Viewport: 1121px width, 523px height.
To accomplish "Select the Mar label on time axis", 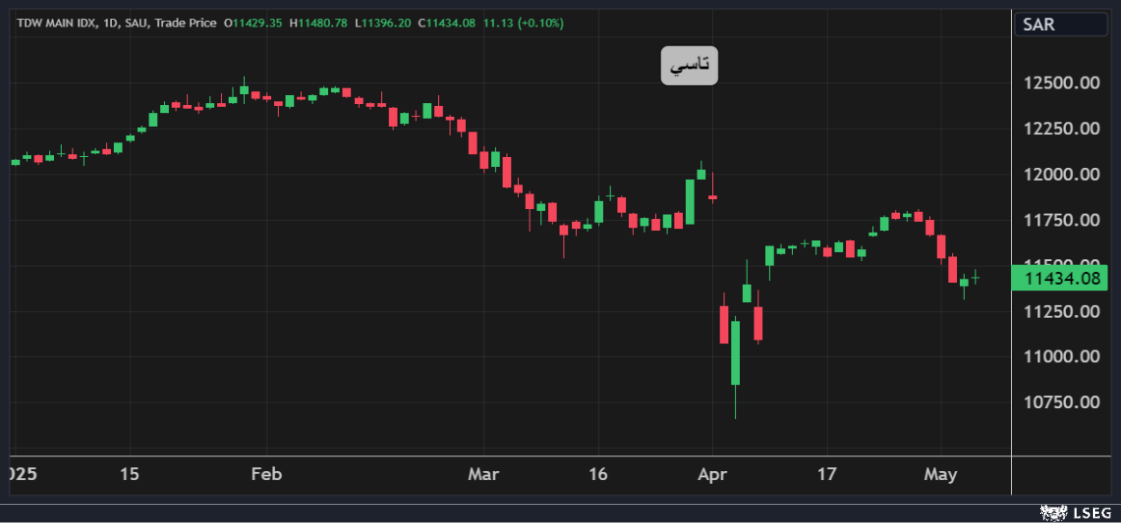I will click(x=483, y=473).
